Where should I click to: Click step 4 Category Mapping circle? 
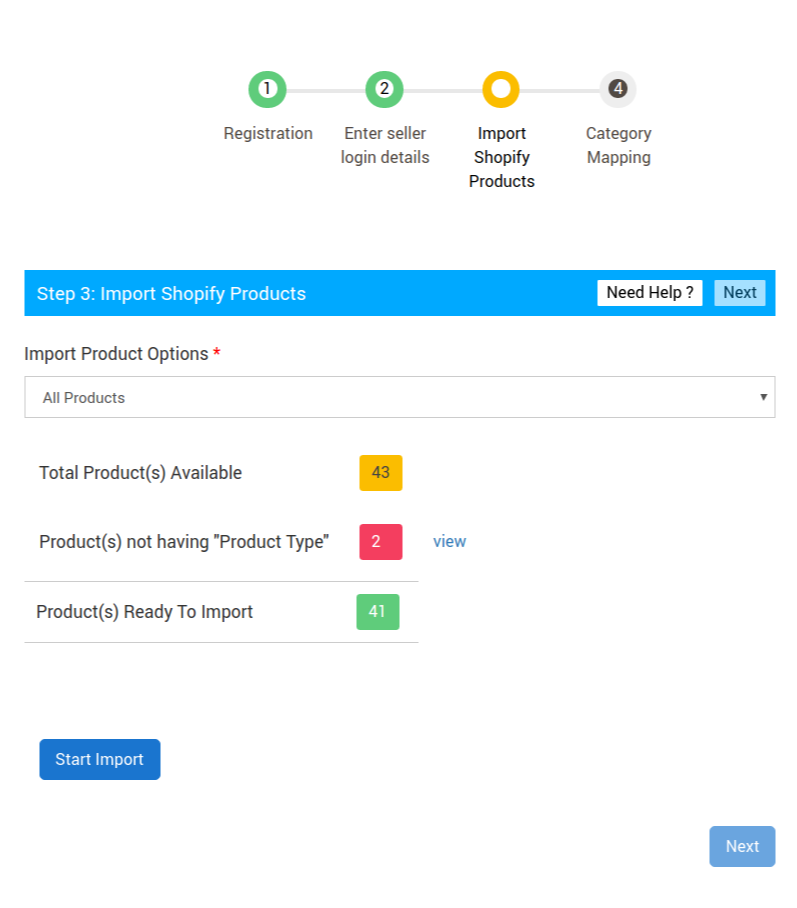coord(618,89)
